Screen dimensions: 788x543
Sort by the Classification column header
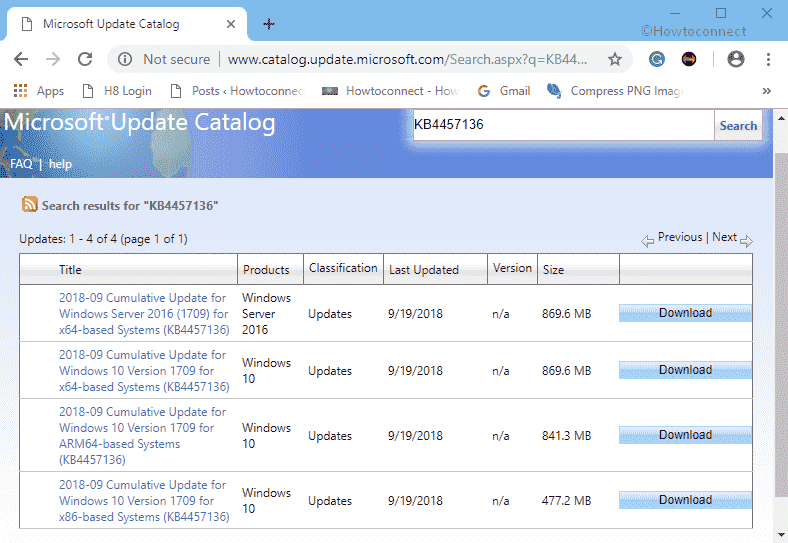343,268
